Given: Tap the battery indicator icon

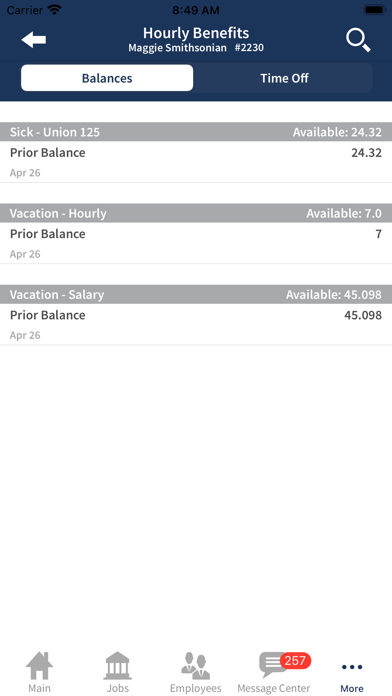Looking at the screenshot, I should [375, 10].
